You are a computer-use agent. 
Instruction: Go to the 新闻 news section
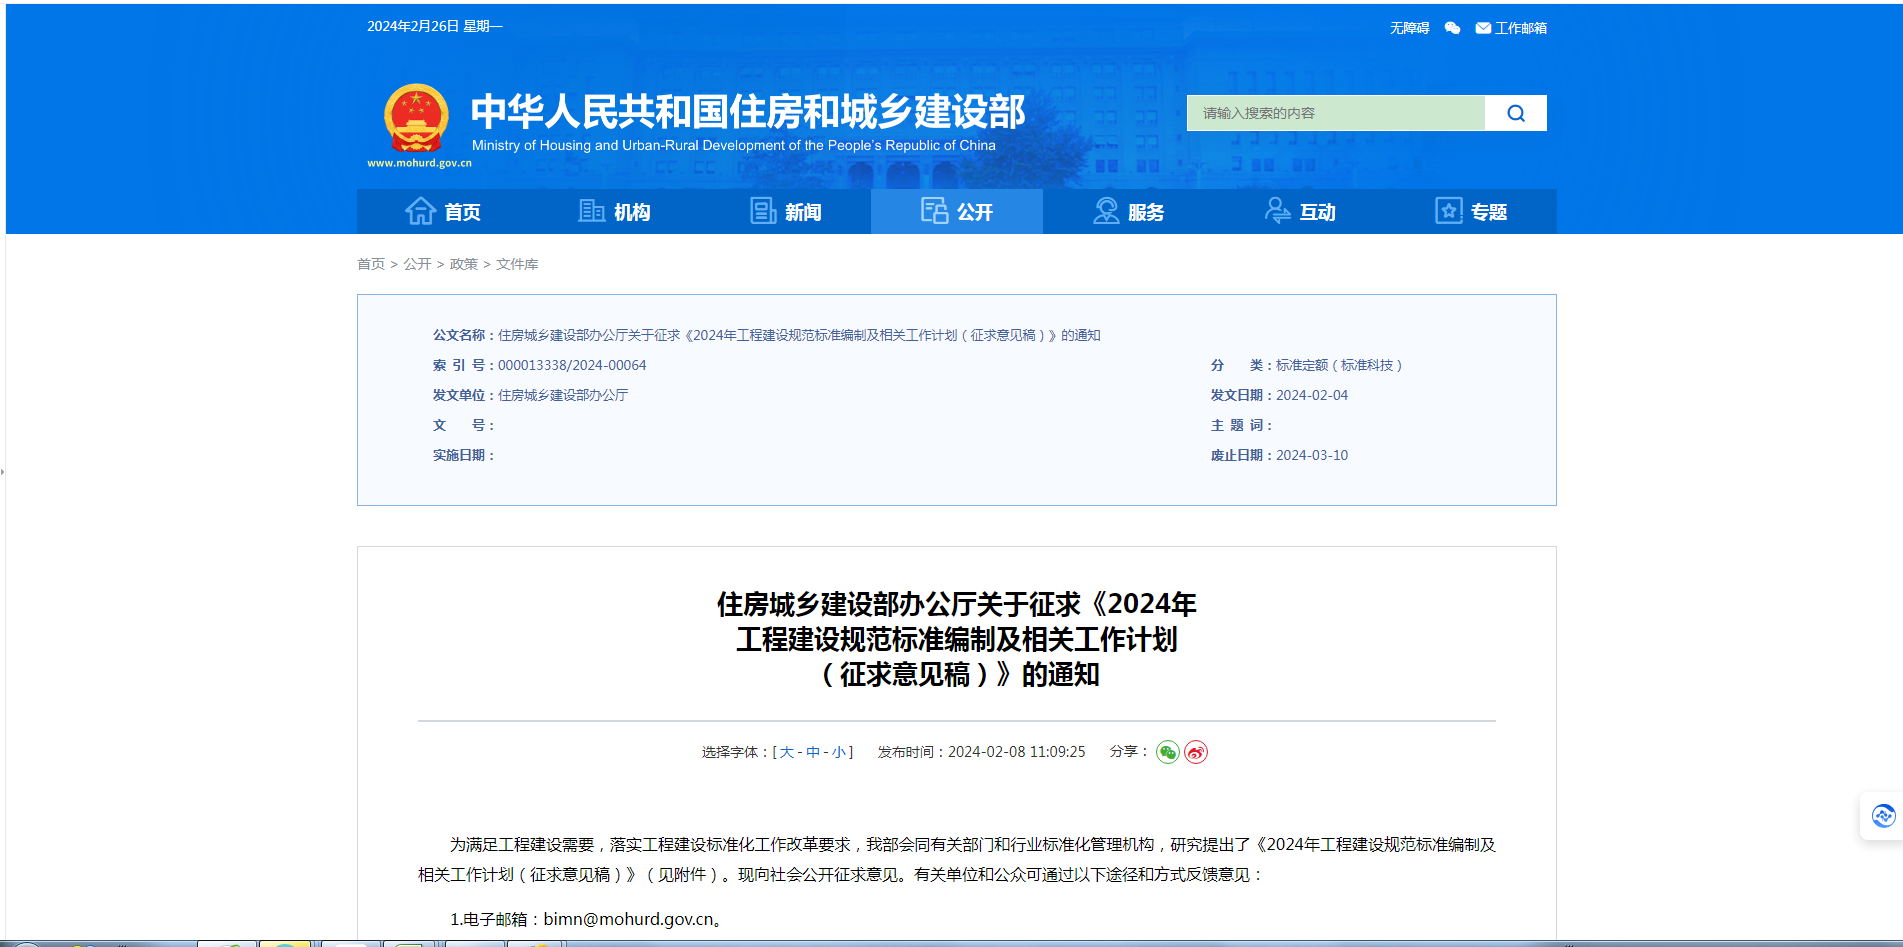(786, 212)
